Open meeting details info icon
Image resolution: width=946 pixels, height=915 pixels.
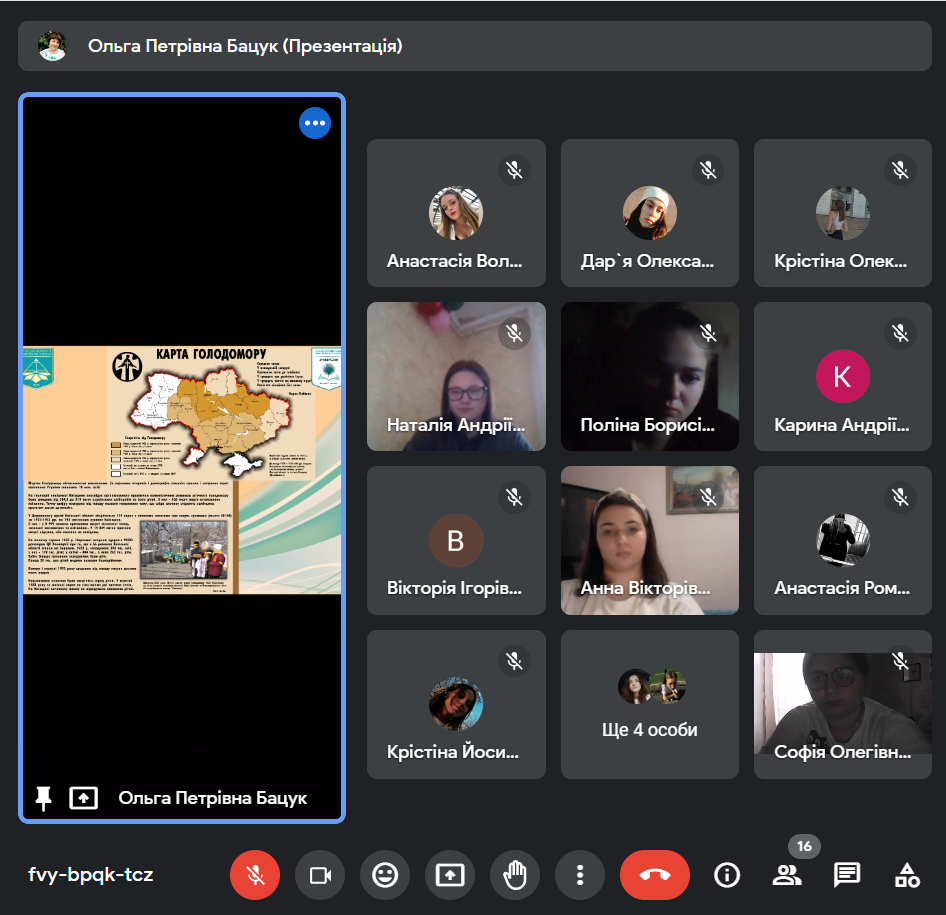click(727, 875)
